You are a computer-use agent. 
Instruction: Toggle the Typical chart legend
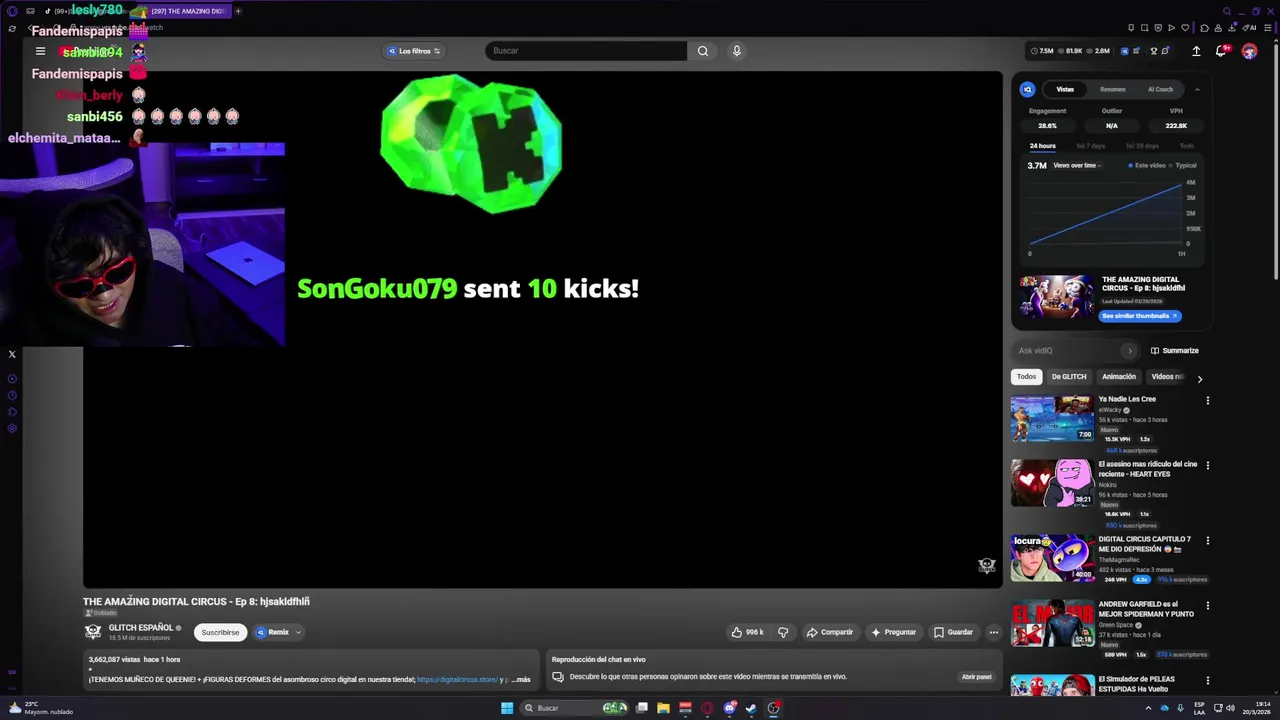pyautogui.click(x=1183, y=165)
